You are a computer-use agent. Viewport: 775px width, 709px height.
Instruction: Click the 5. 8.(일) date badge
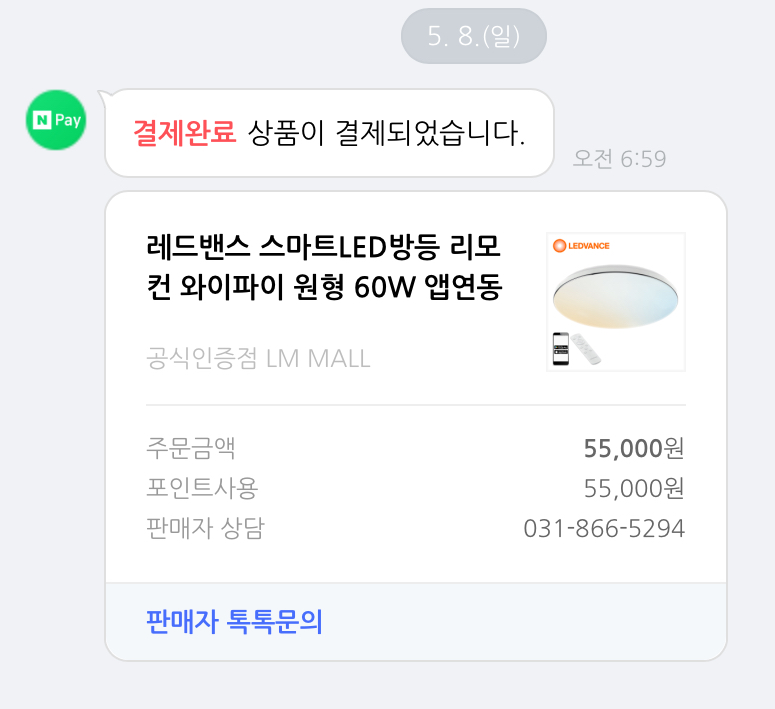[474, 36]
